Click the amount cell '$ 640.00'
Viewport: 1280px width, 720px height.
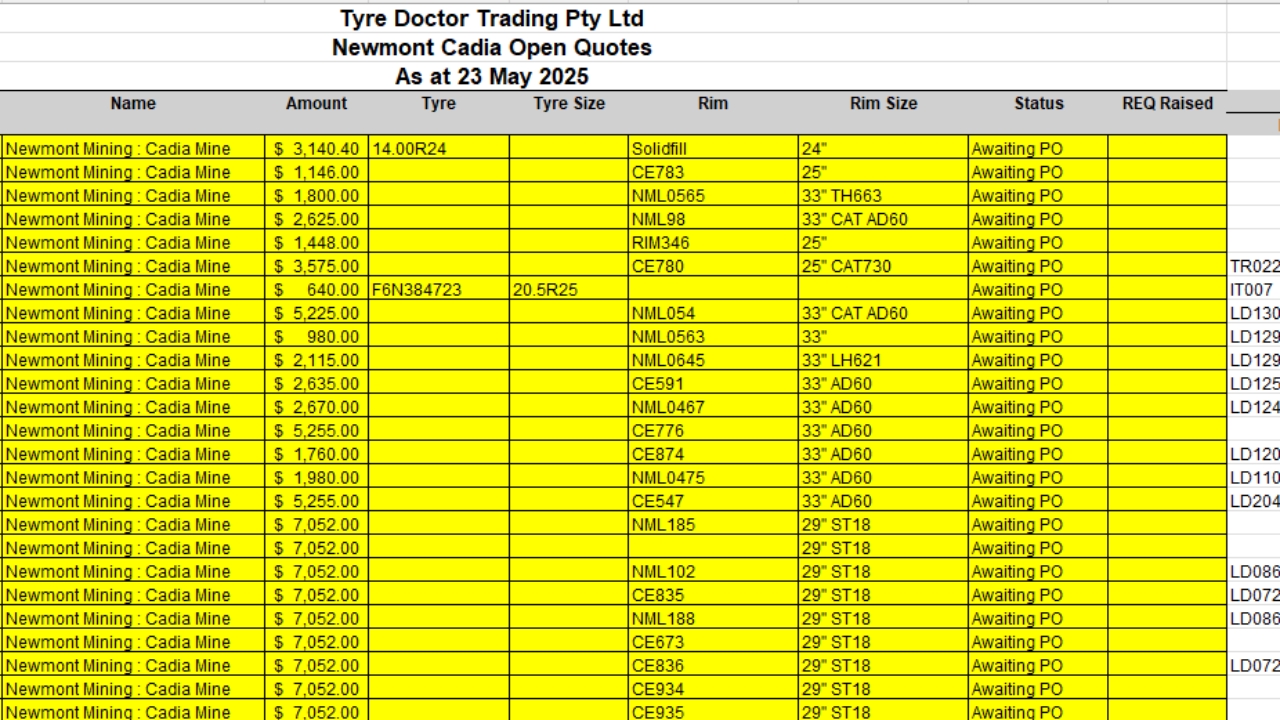[317, 290]
